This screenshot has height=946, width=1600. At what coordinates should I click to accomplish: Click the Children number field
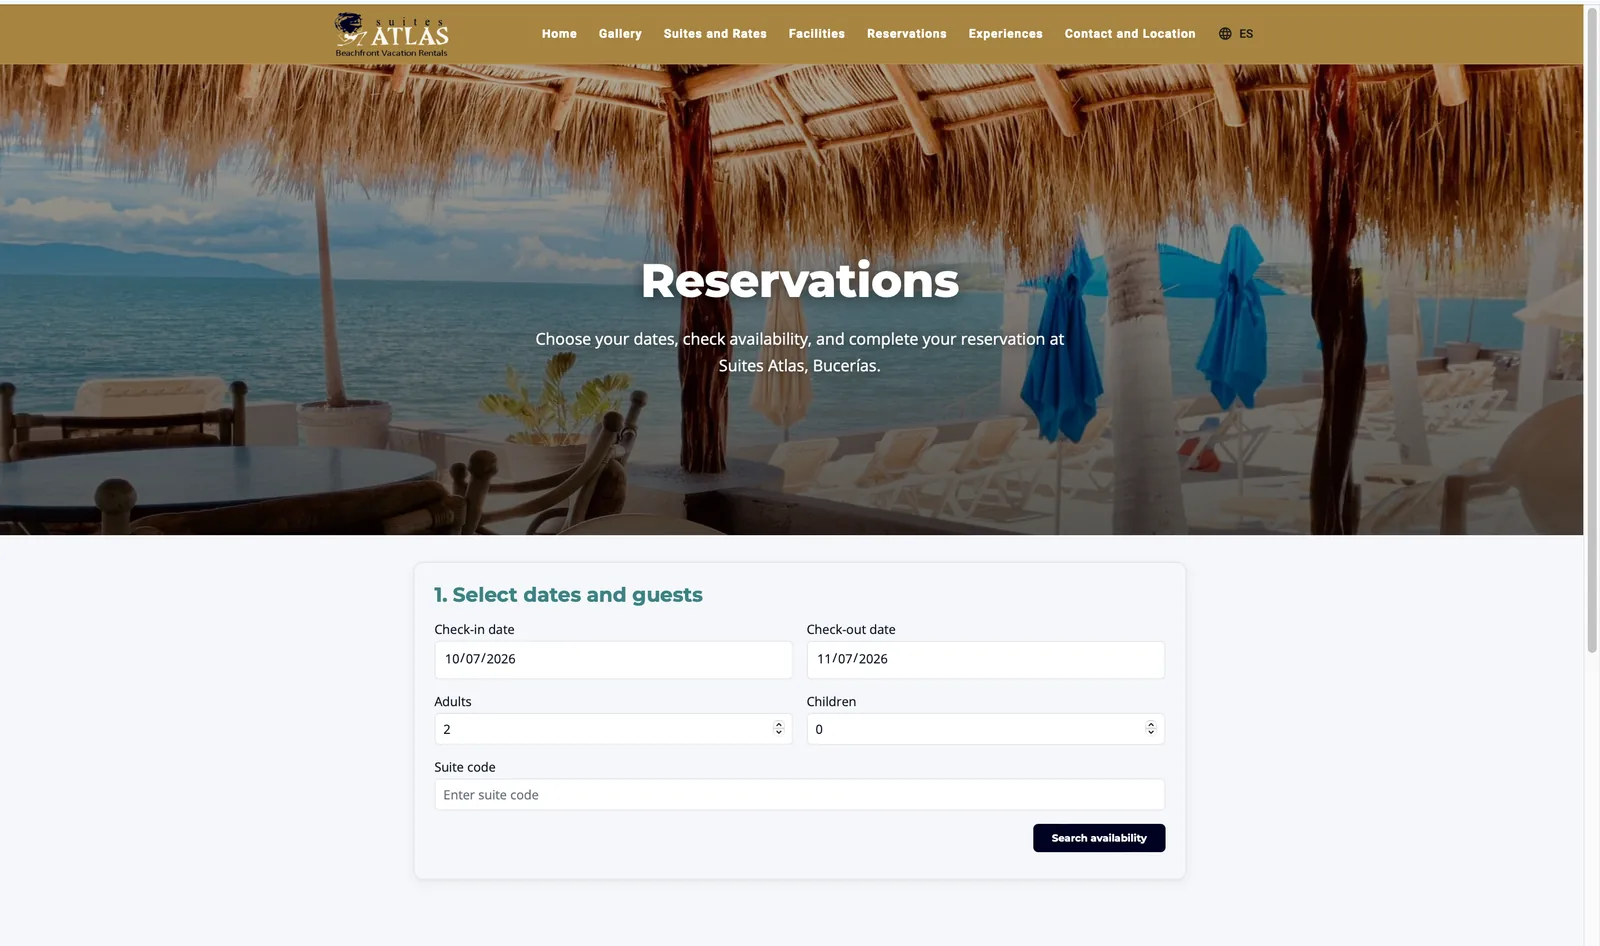(x=985, y=729)
